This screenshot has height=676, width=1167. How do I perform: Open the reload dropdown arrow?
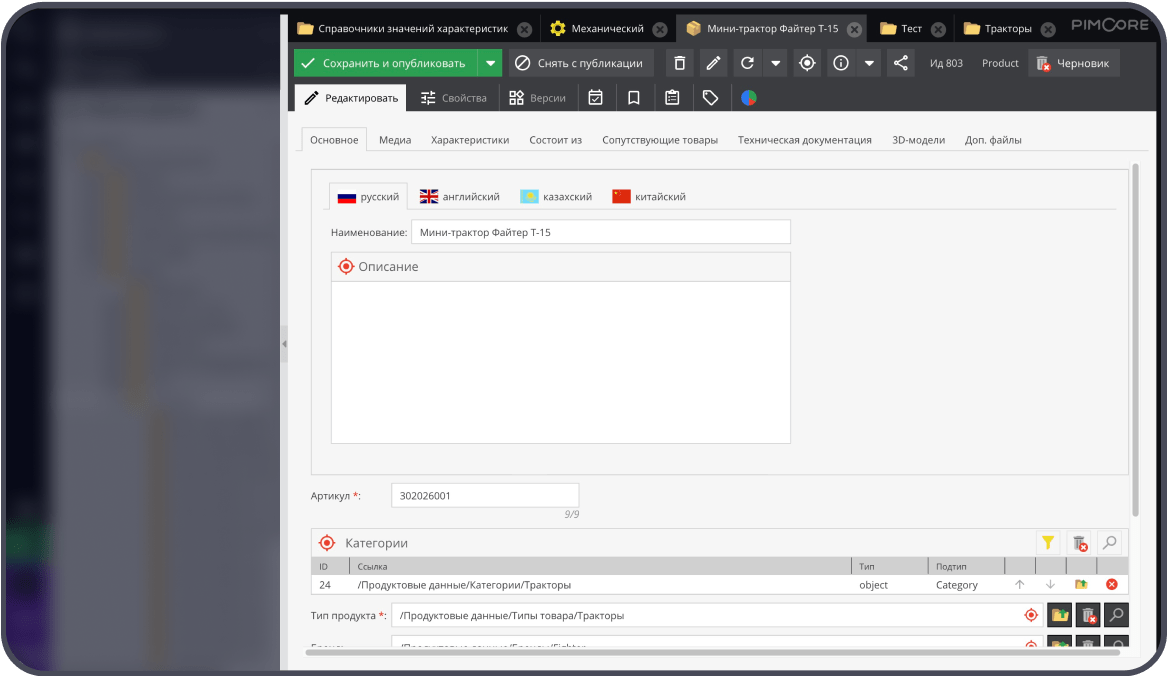(x=776, y=63)
